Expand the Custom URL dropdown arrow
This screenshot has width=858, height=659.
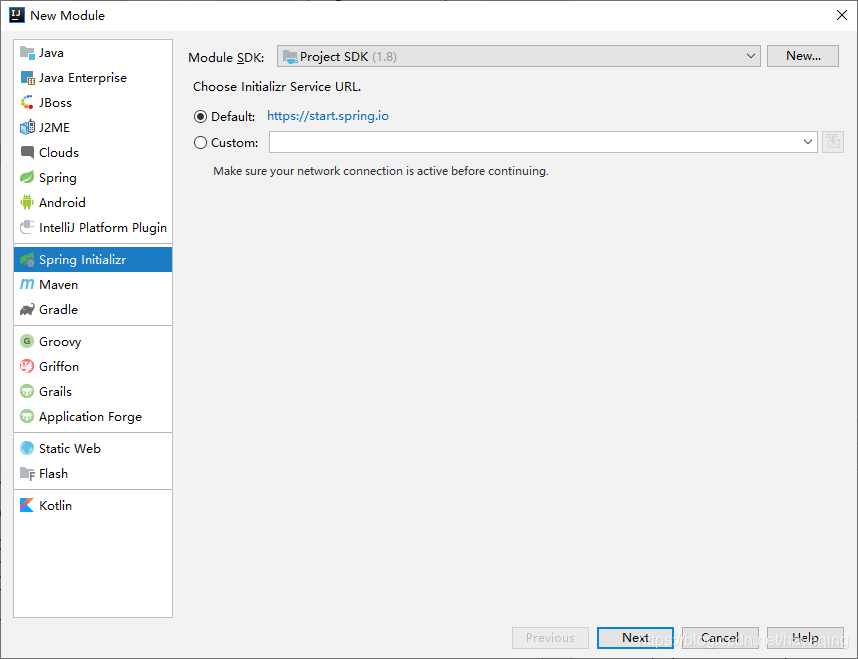[x=807, y=142]
